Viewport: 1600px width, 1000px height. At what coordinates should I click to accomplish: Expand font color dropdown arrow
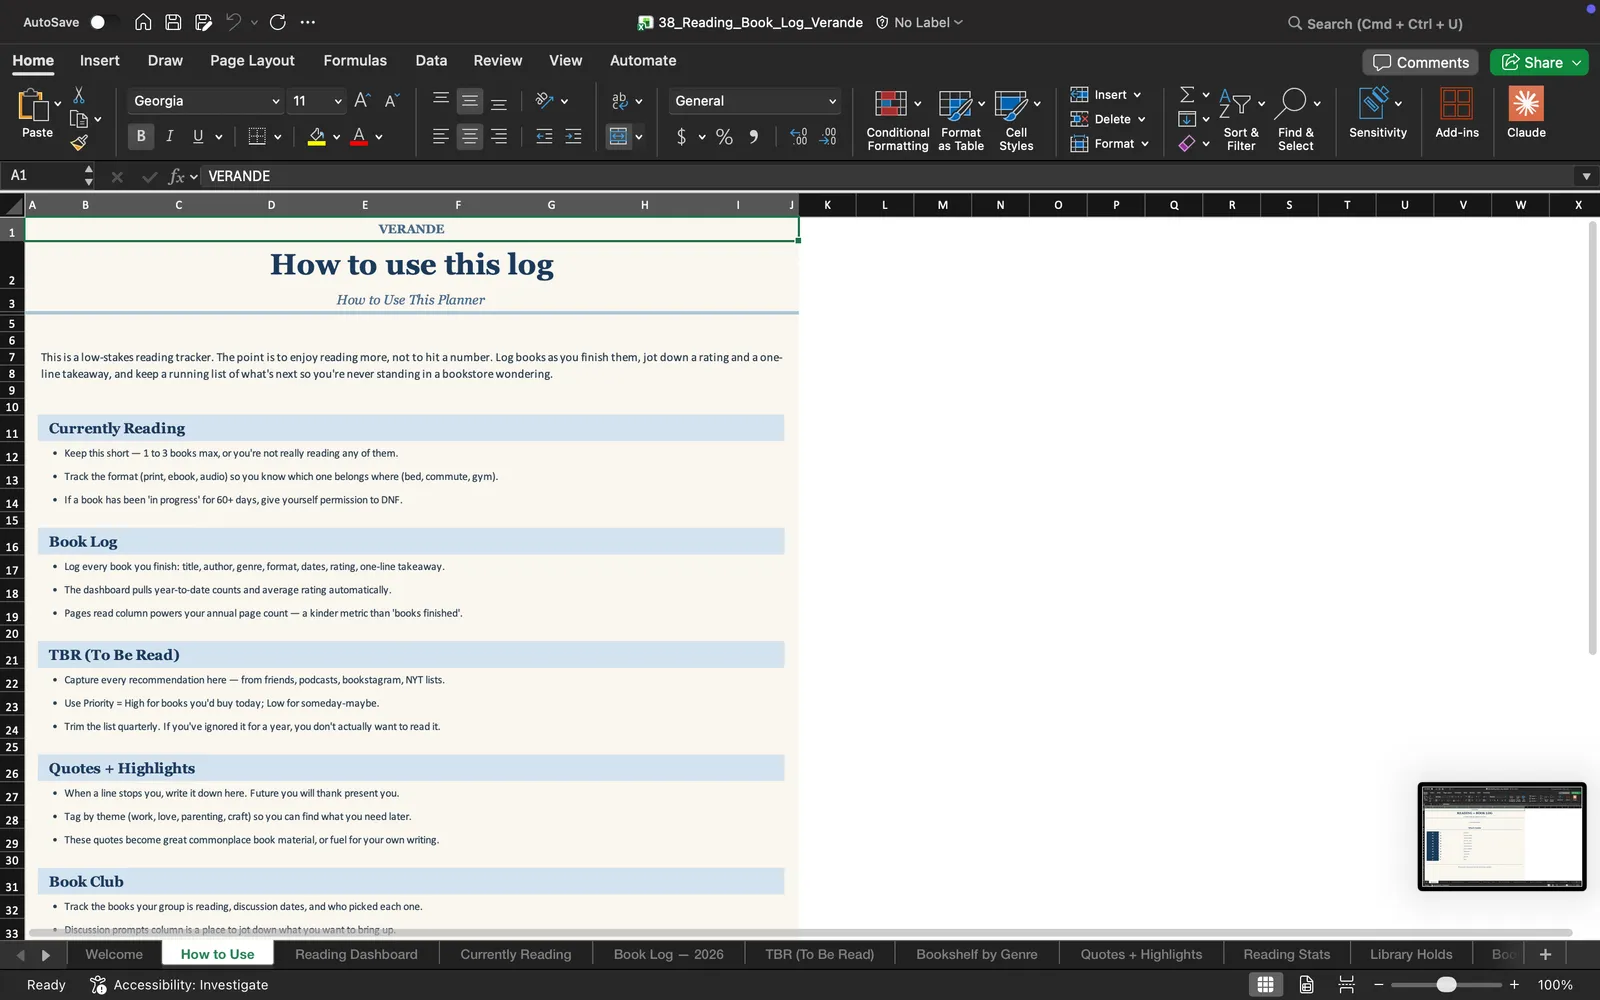379,137
